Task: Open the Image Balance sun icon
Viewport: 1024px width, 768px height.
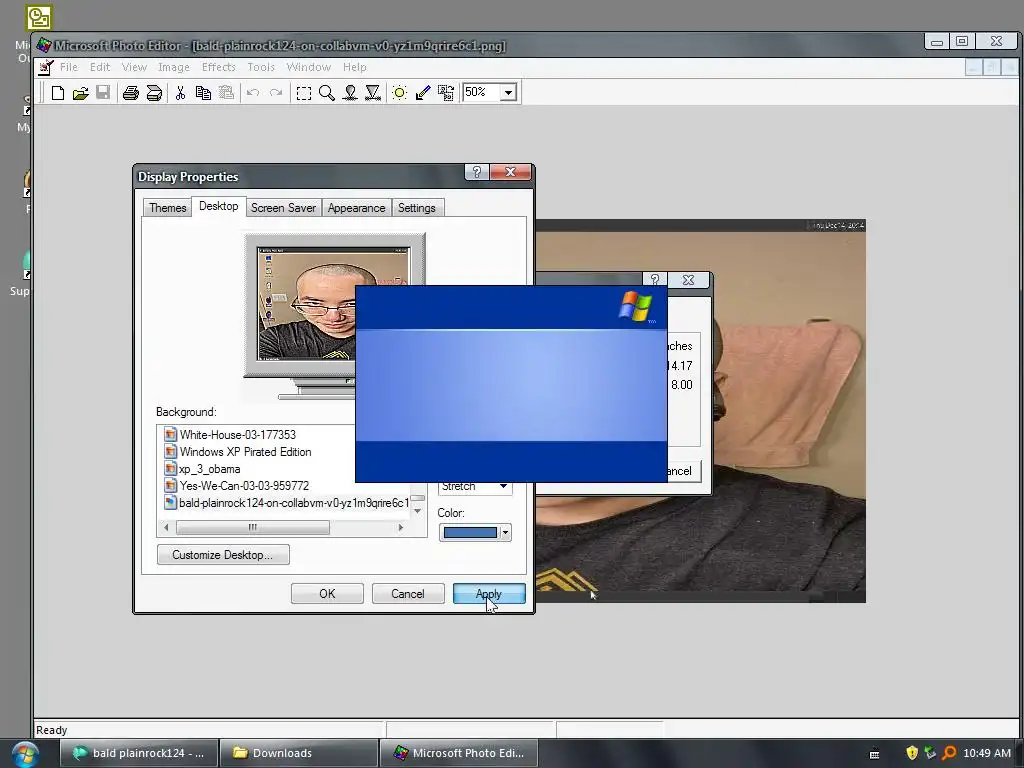Action: pos(400,93)
